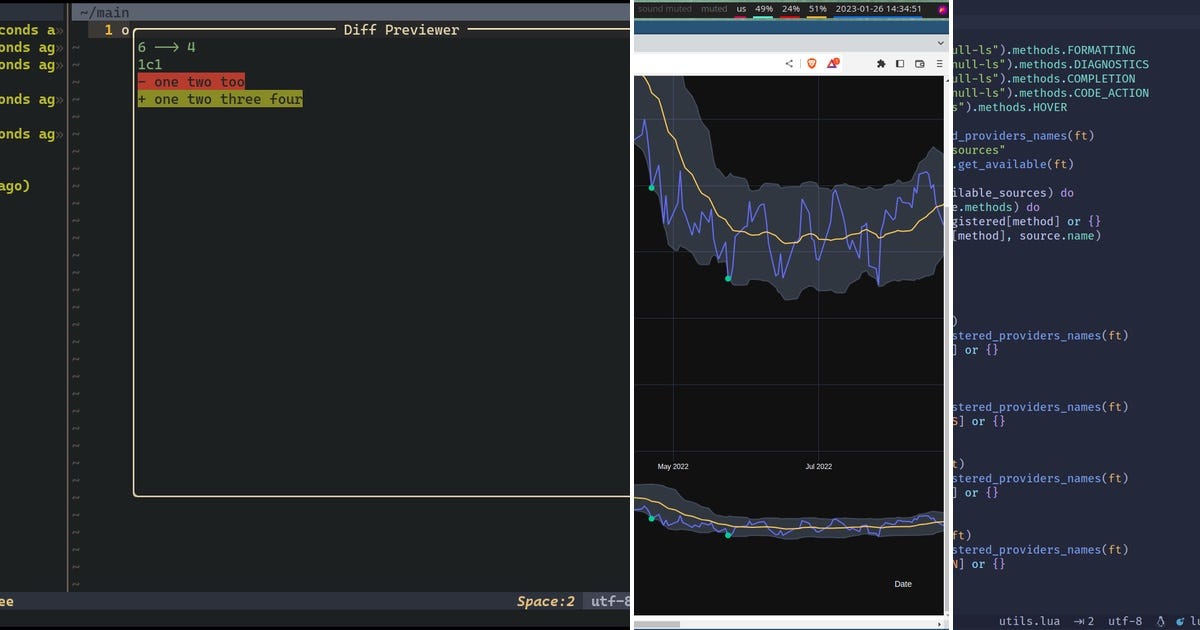Open the clock showing 2023-01-26 14:34:51

878,9
